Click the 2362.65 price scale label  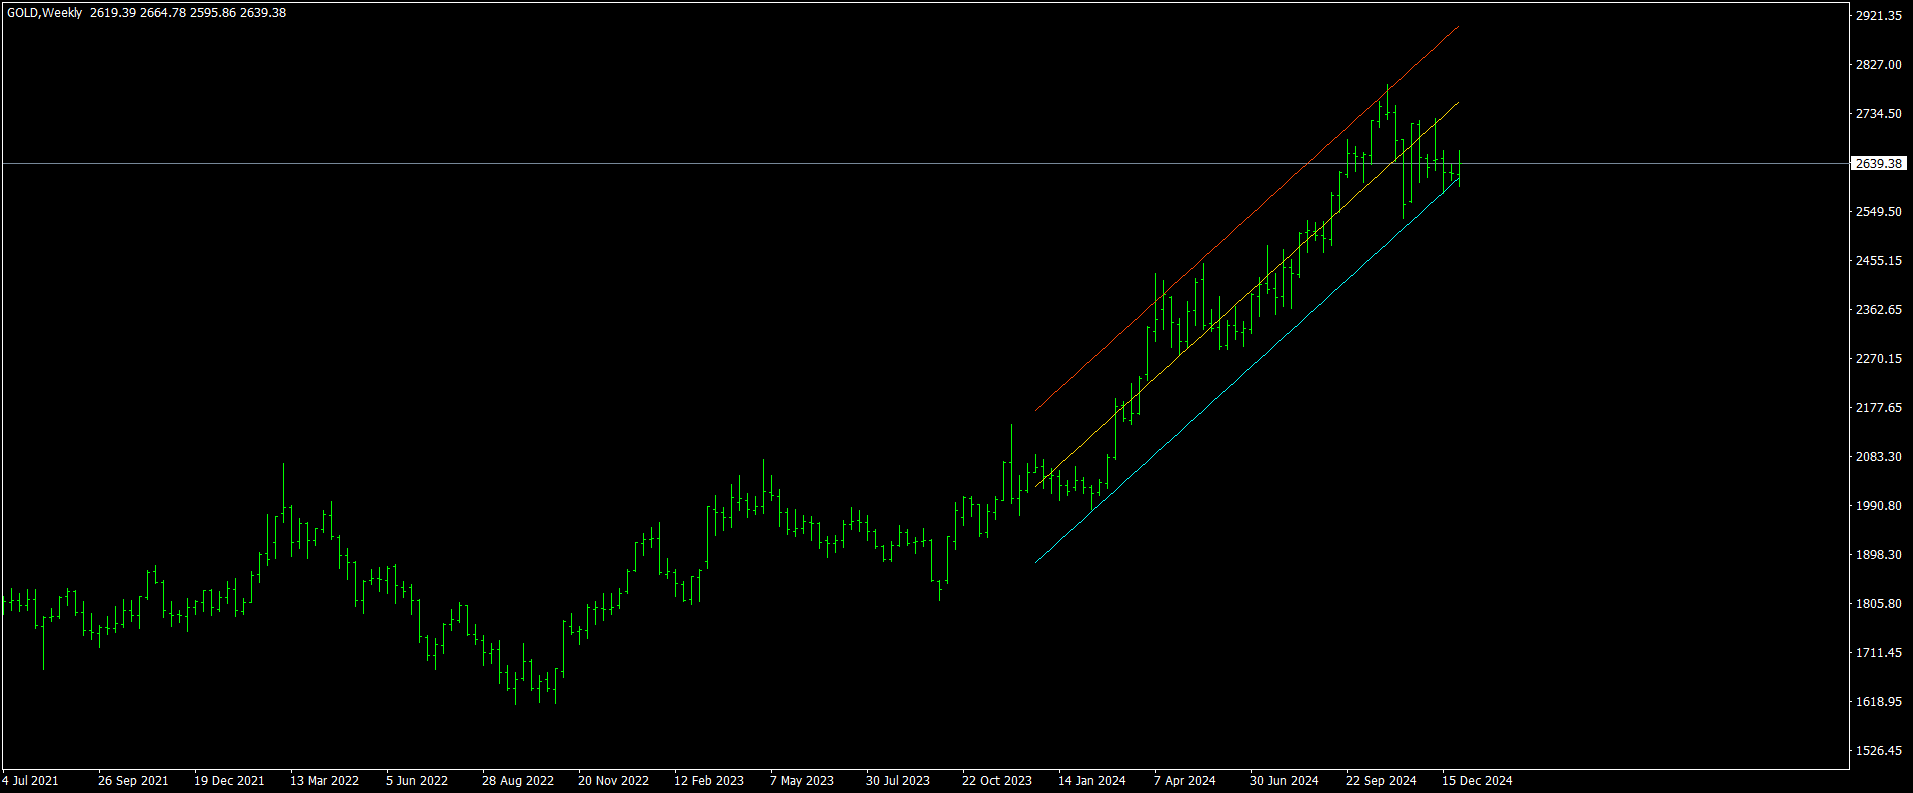pos(1879,310)
